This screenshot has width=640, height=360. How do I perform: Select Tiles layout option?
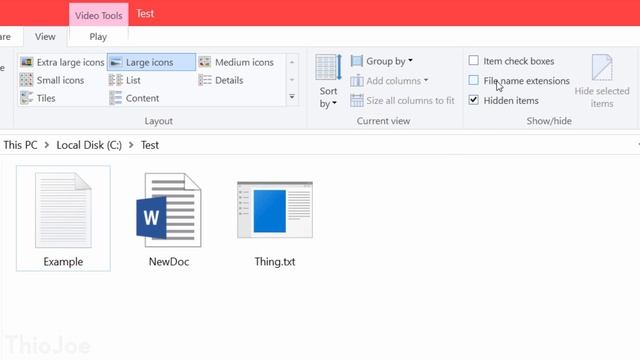point(38,98)
